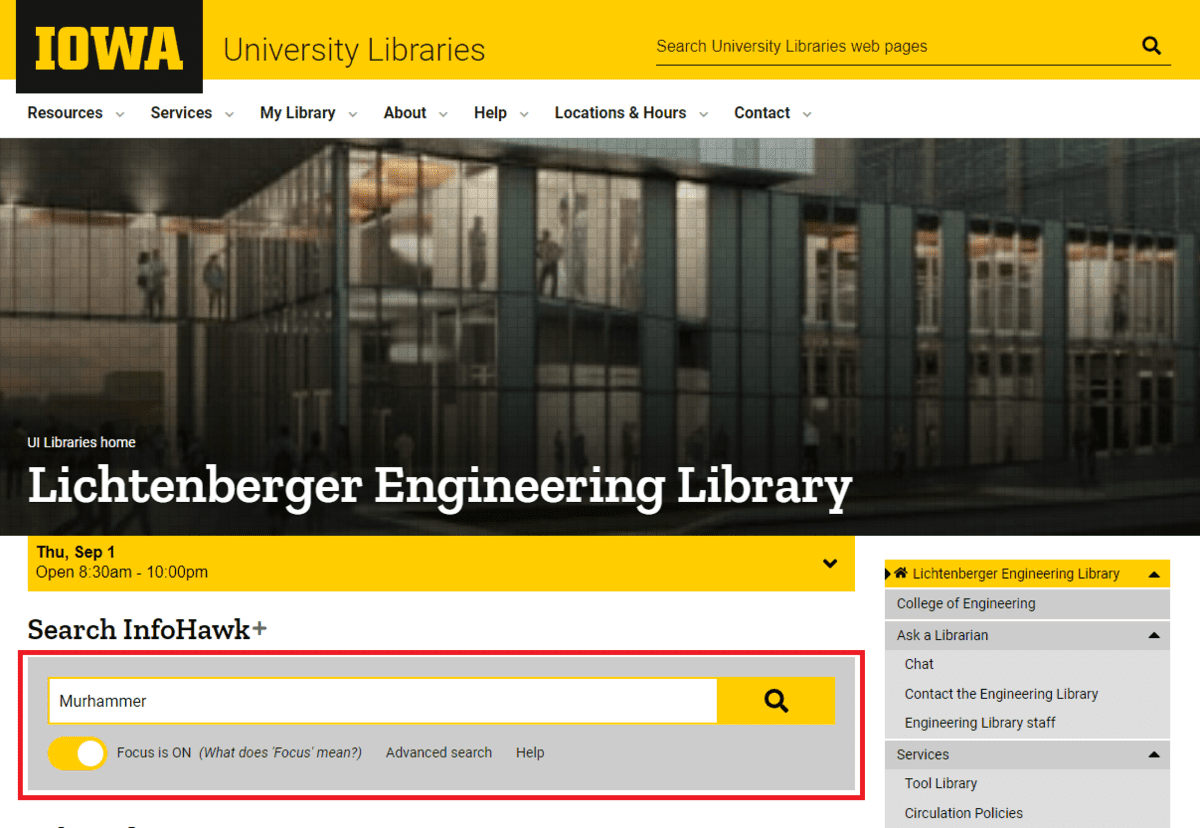The image size is (1200, 828).
Task: Toggle the Focus switch off
Action: (x=77, y=753)
